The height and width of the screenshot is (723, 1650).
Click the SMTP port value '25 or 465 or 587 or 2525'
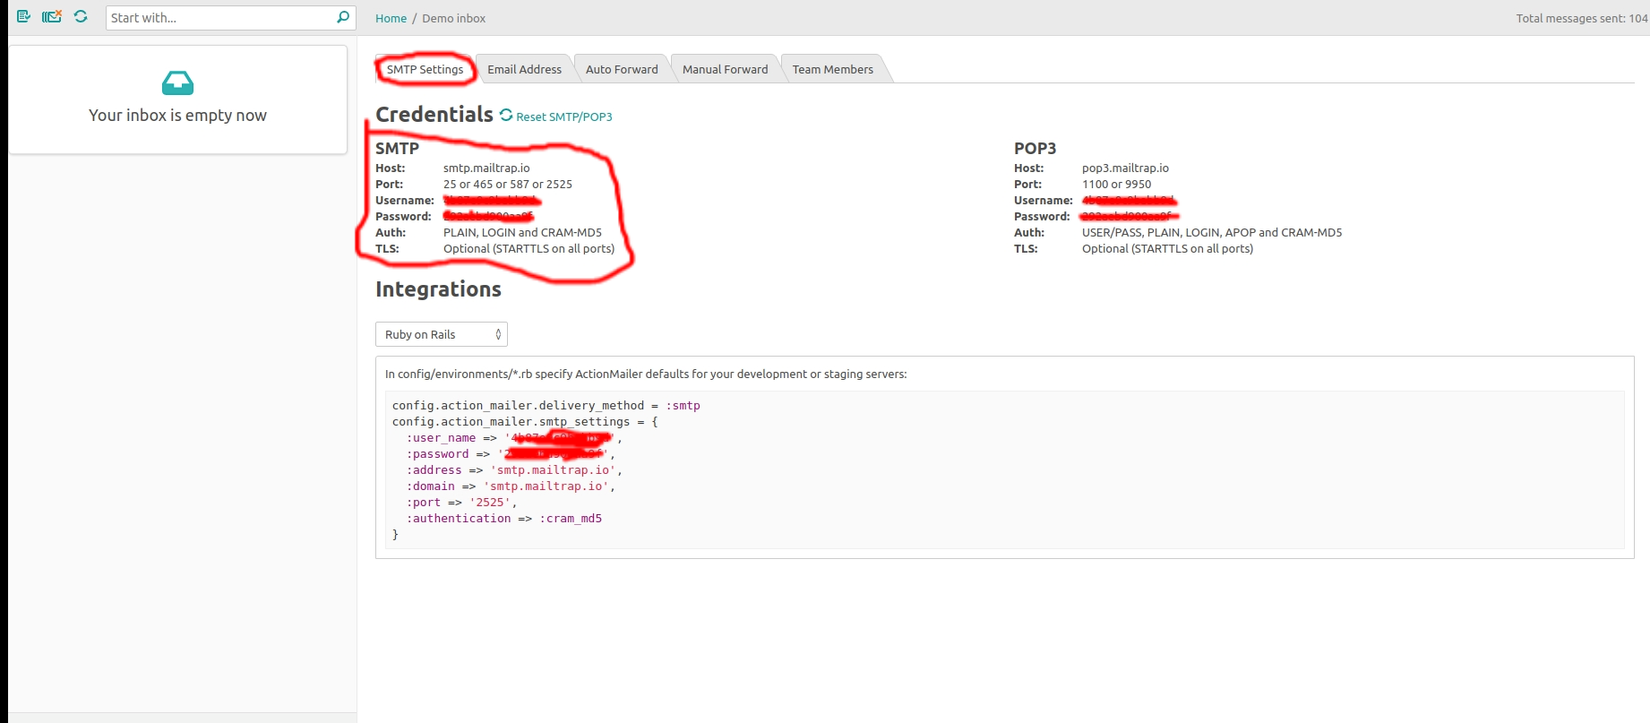508,184
